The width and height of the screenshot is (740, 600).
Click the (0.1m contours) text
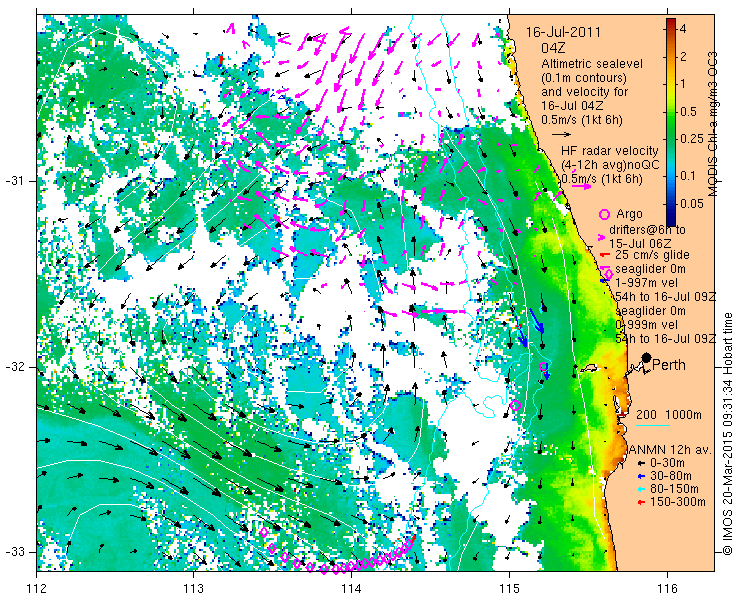pyautogui.click(x=584, y=77)
